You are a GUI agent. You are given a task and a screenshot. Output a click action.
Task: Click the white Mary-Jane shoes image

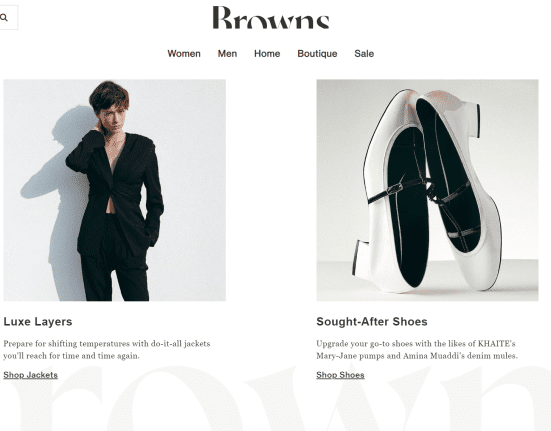[x=427, y=190]
